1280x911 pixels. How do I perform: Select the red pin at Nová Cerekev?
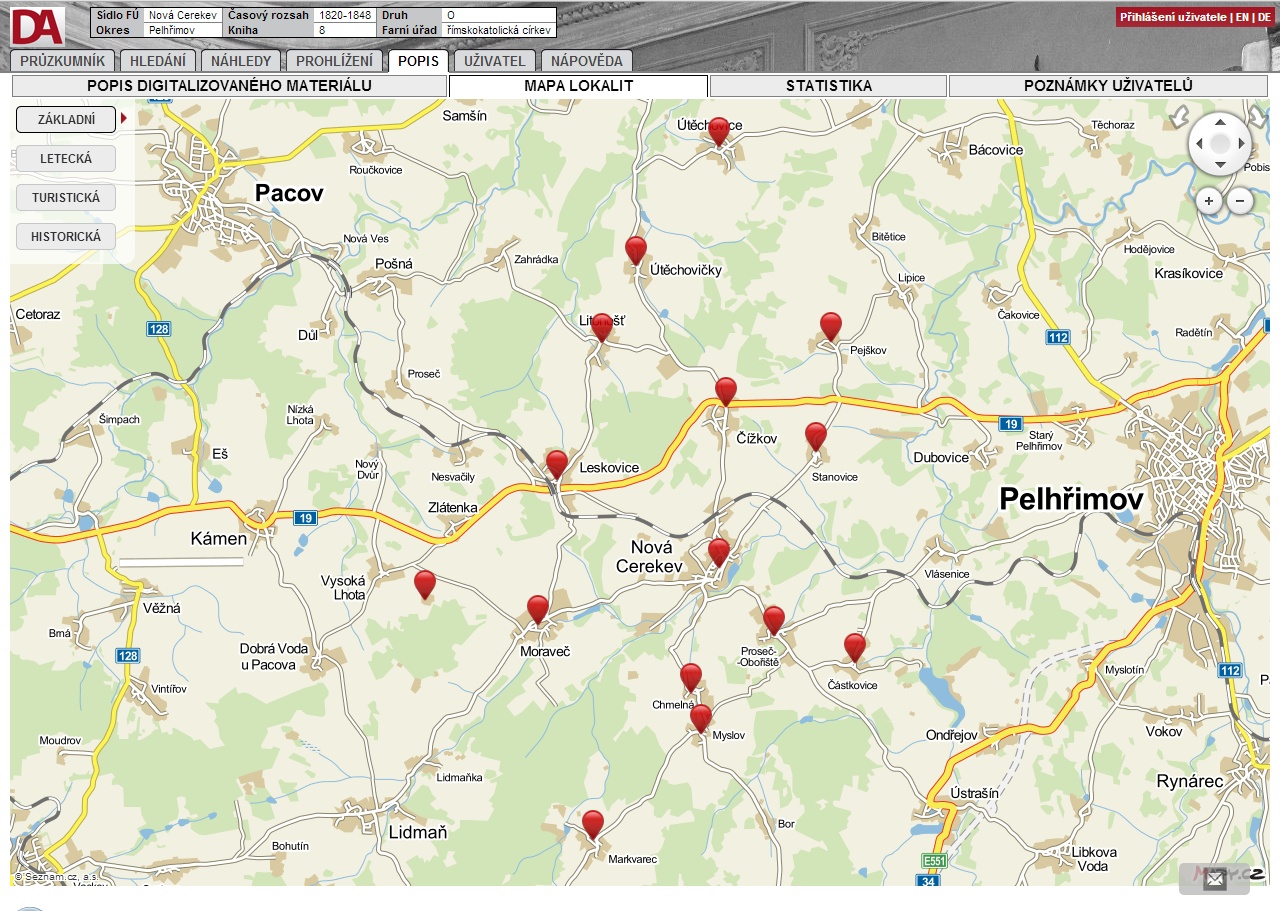(718, 551)
